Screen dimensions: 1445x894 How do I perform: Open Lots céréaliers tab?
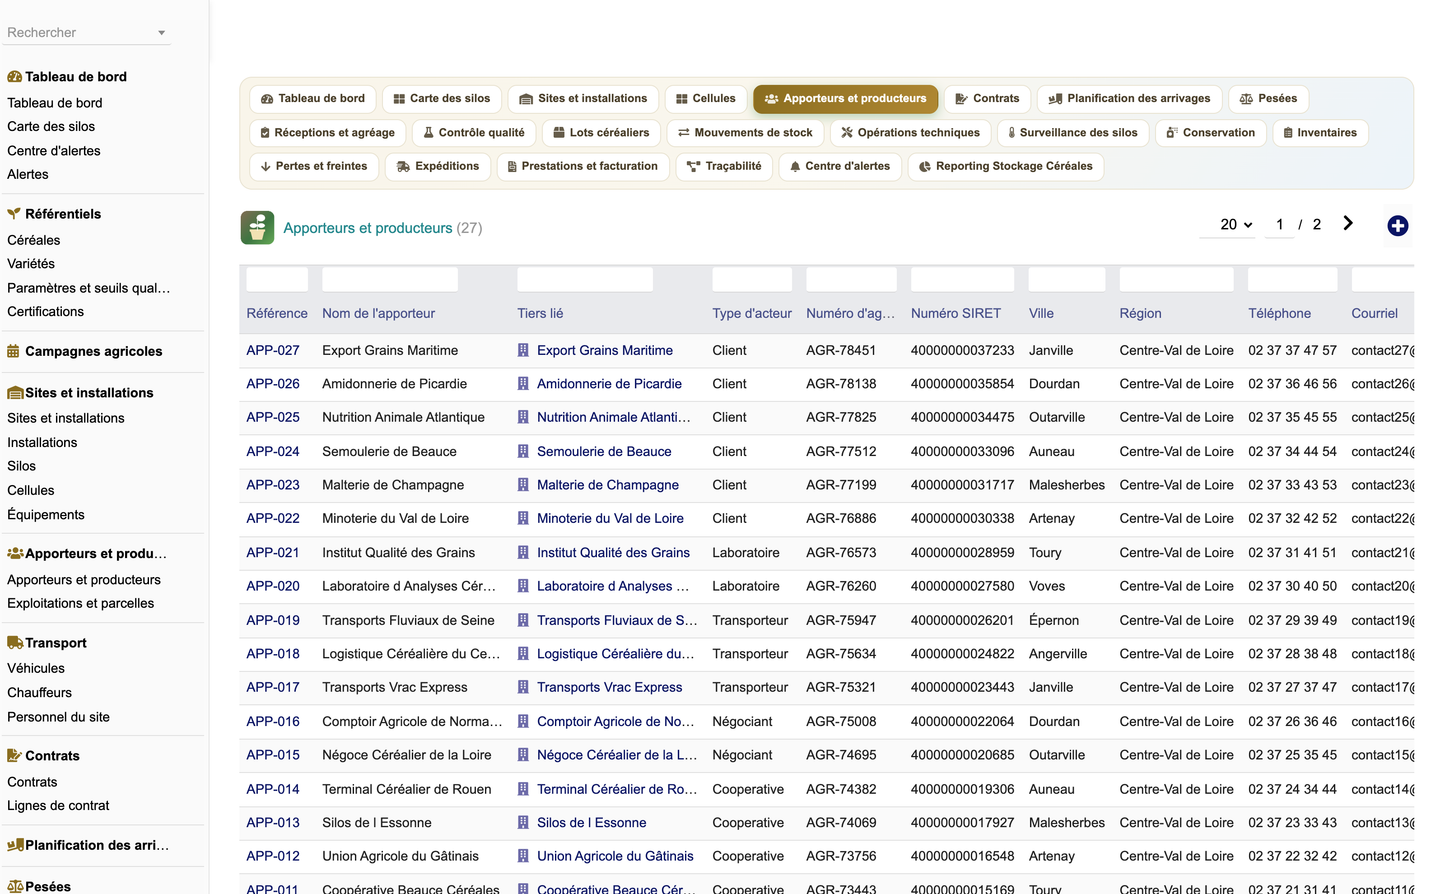601,133
